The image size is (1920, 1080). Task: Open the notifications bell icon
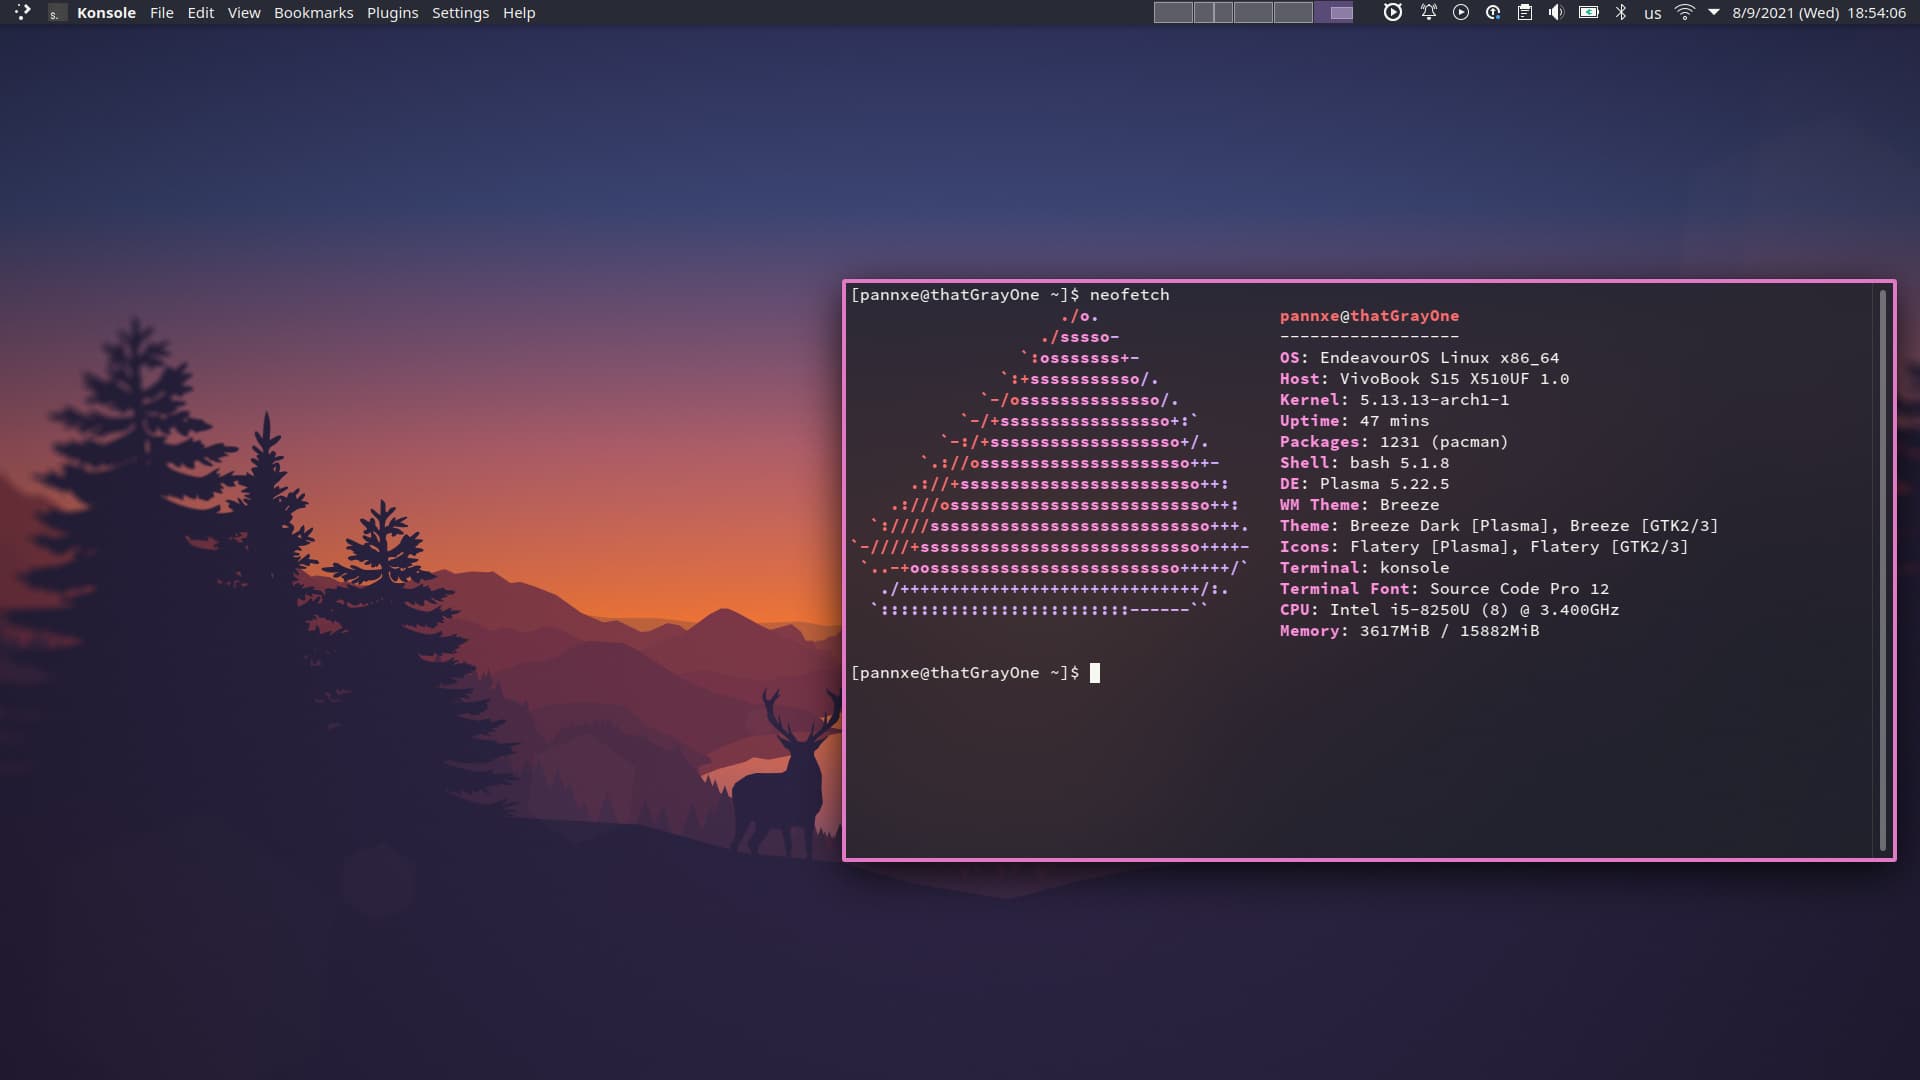(1429, 13)
